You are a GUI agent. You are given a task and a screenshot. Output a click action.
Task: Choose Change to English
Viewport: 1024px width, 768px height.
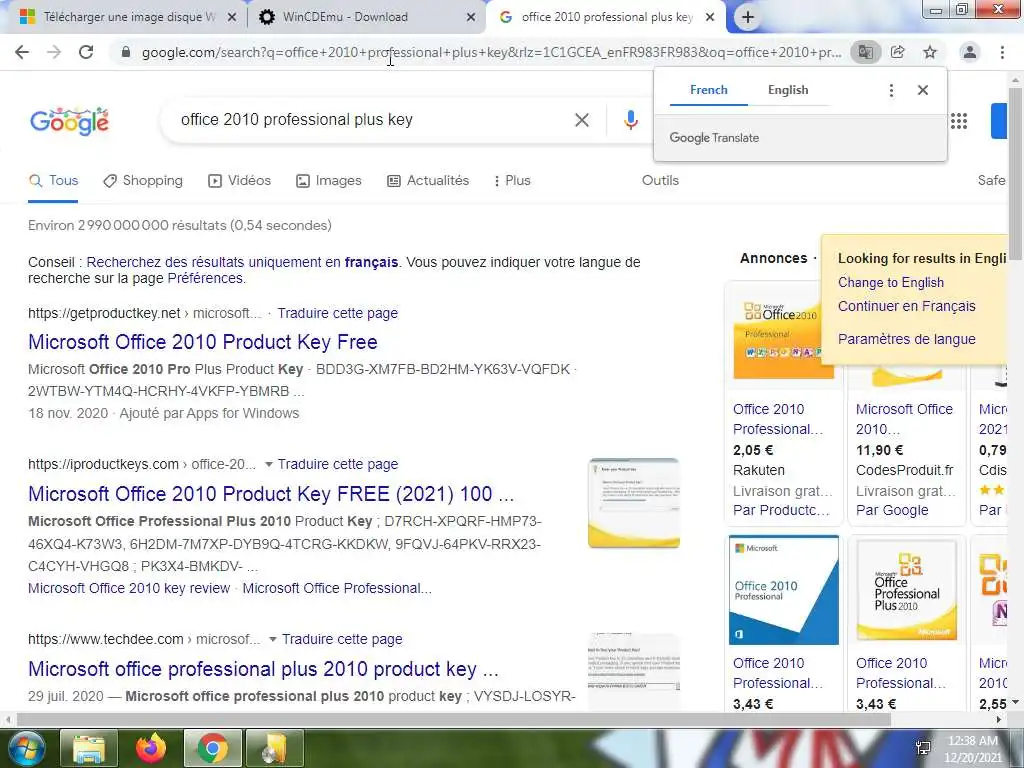click(x=891, y=283)
